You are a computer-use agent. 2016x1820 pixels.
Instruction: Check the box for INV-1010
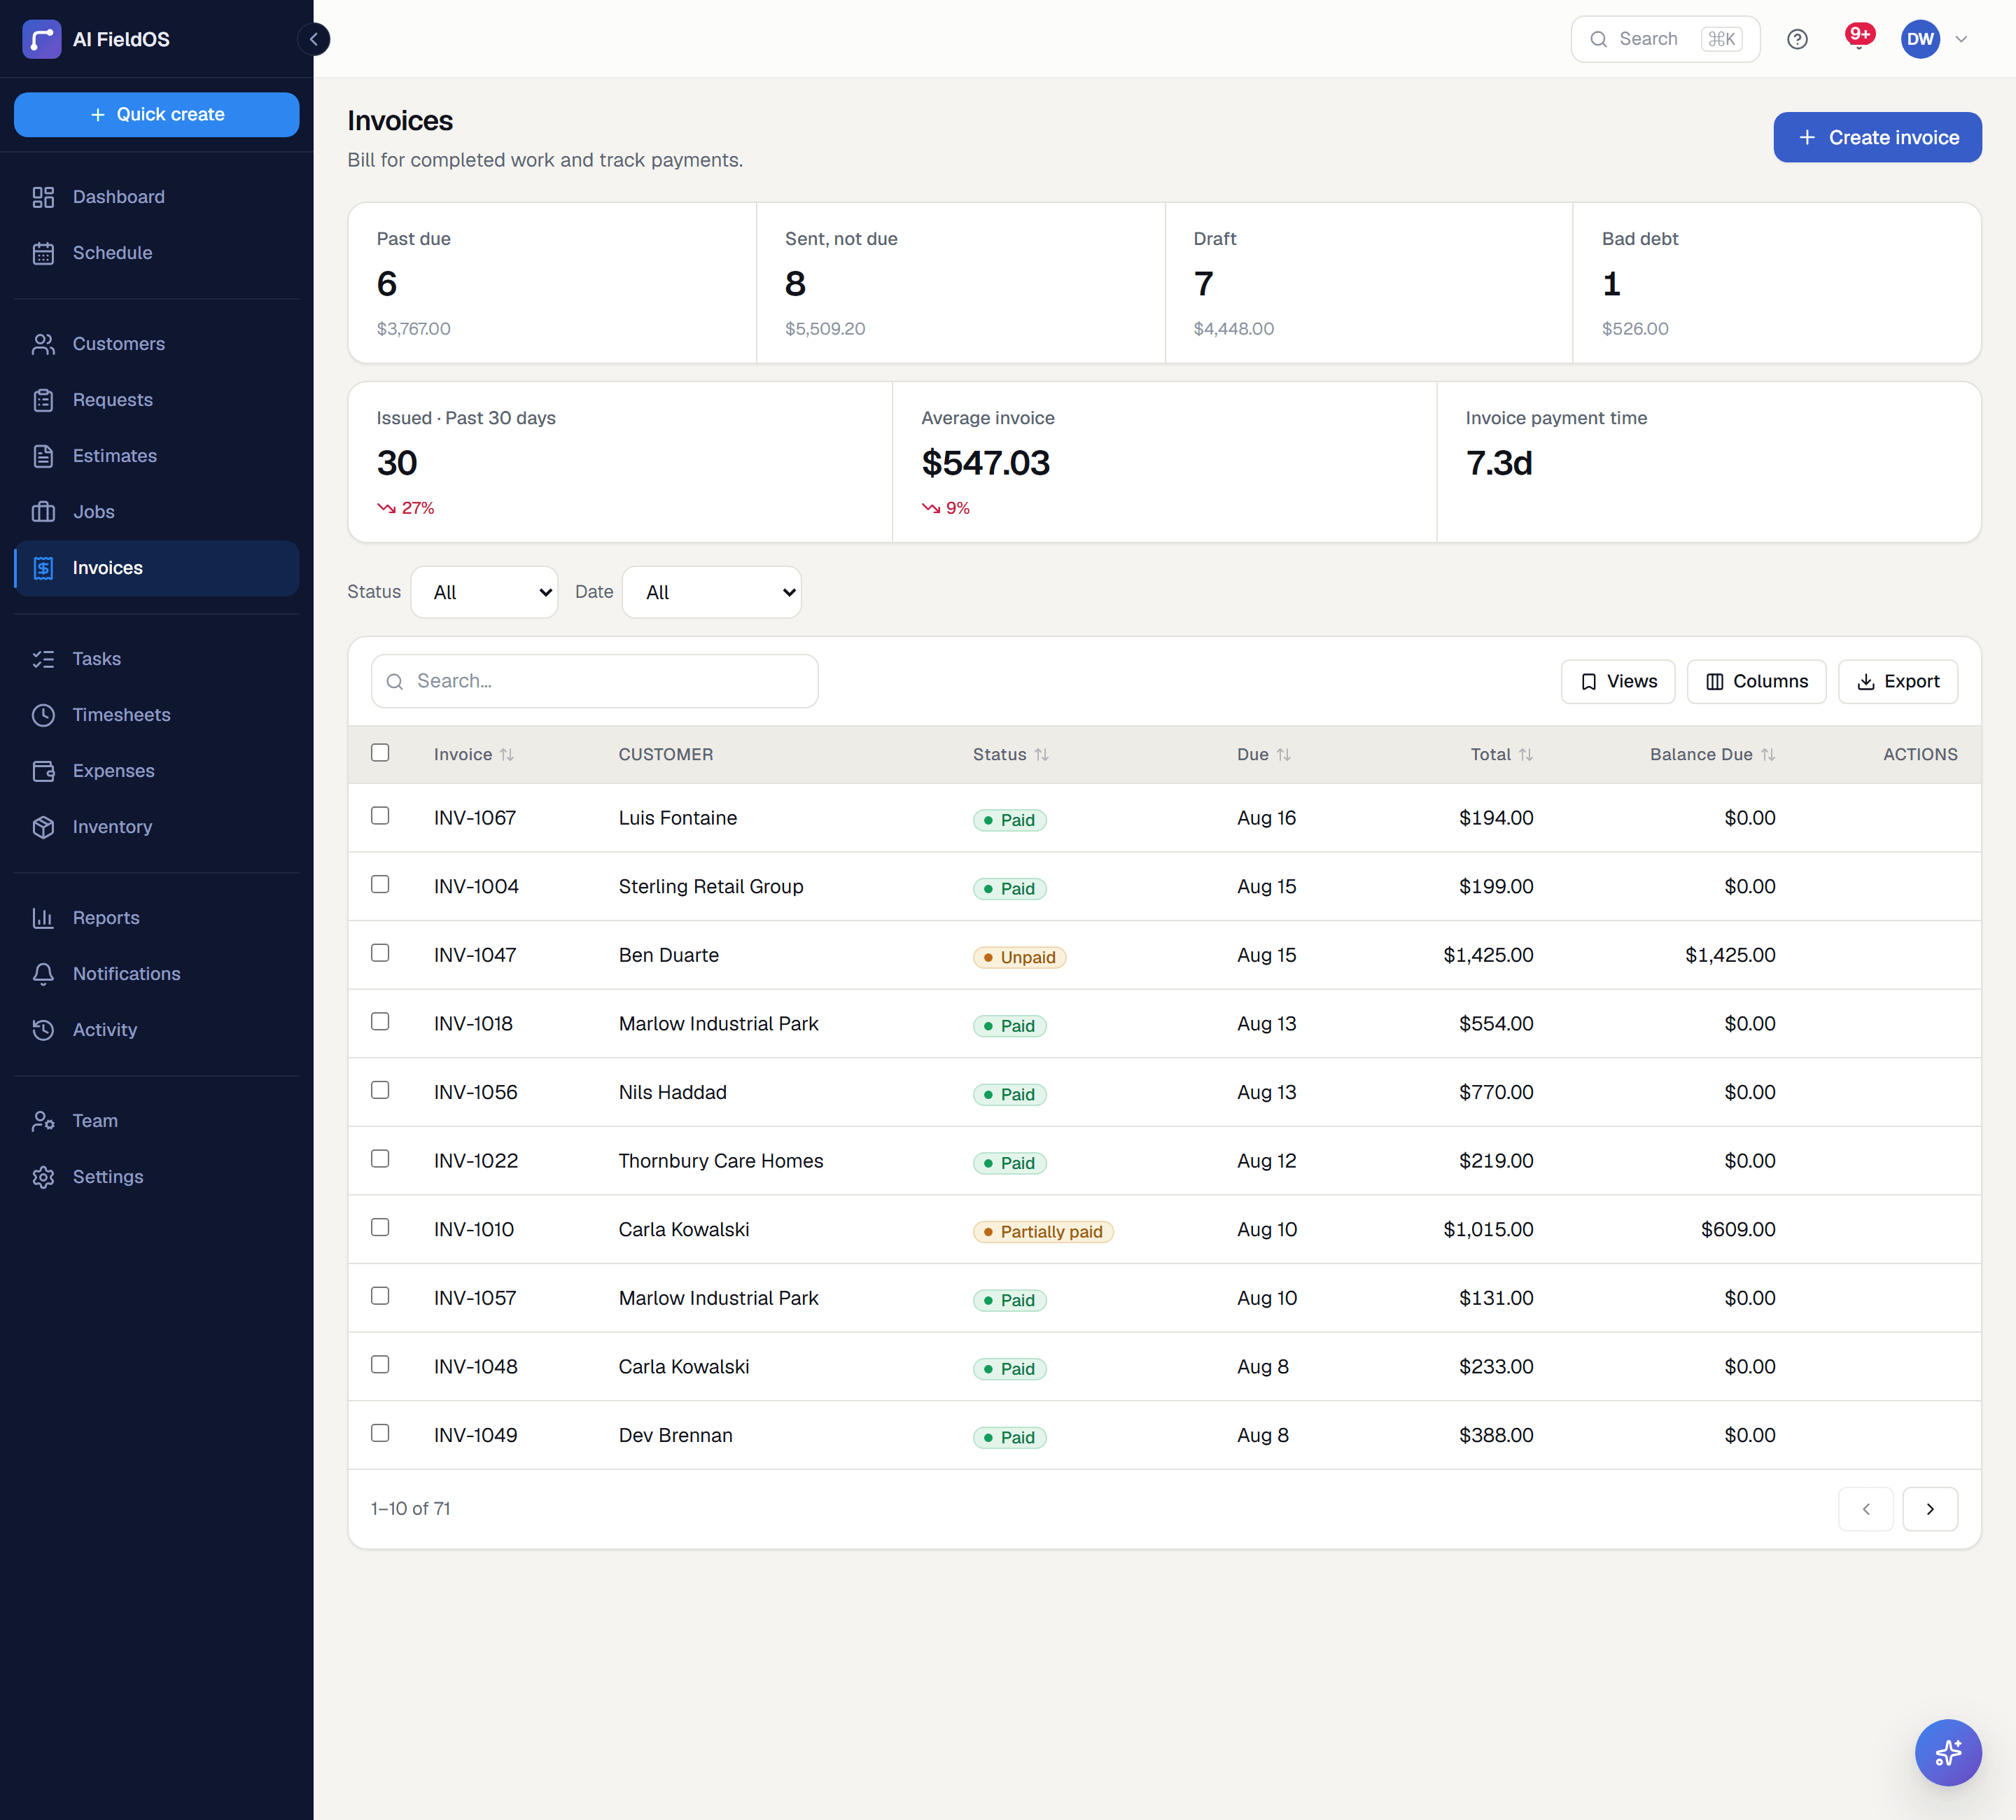tap(380, 1227)
